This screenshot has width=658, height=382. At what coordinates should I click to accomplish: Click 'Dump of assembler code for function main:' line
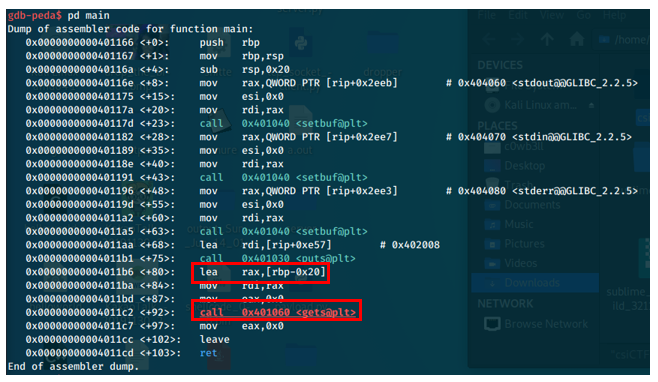point(131,29)
